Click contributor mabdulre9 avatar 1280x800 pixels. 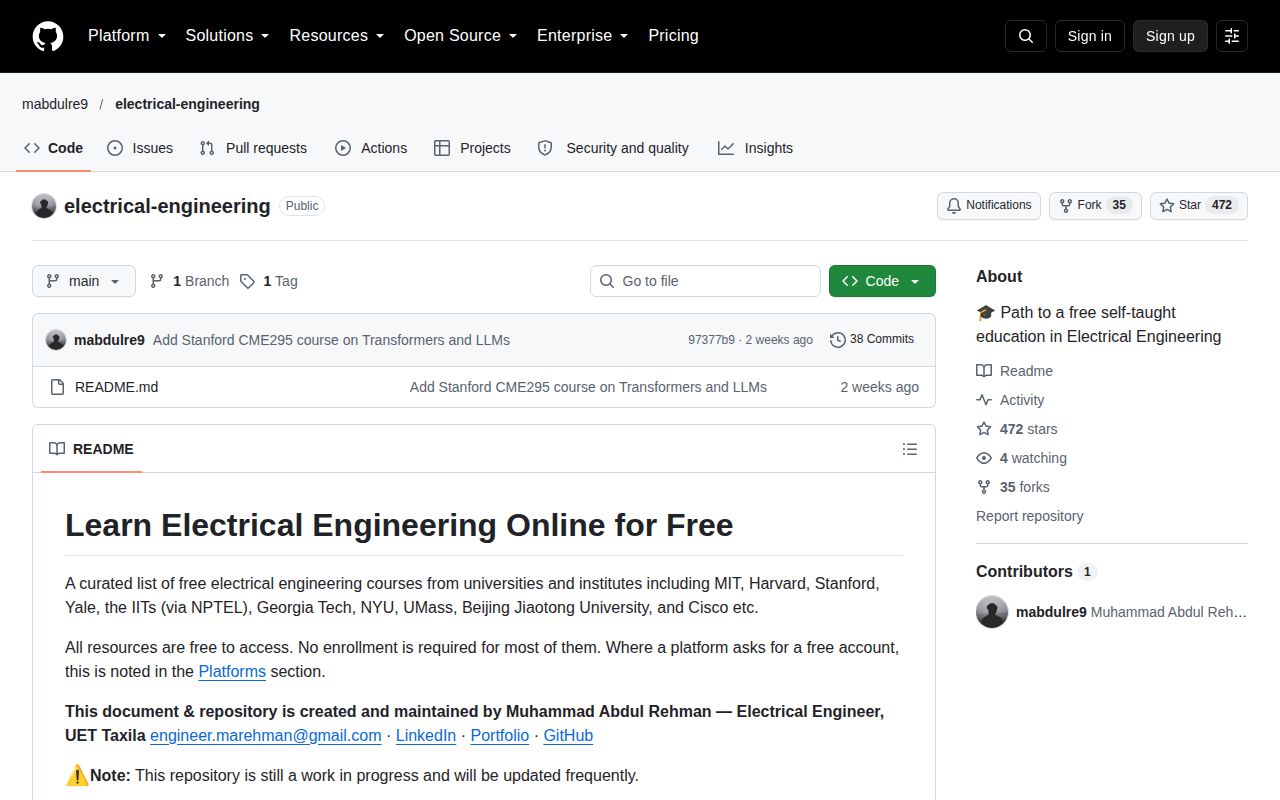coord(992,612)
